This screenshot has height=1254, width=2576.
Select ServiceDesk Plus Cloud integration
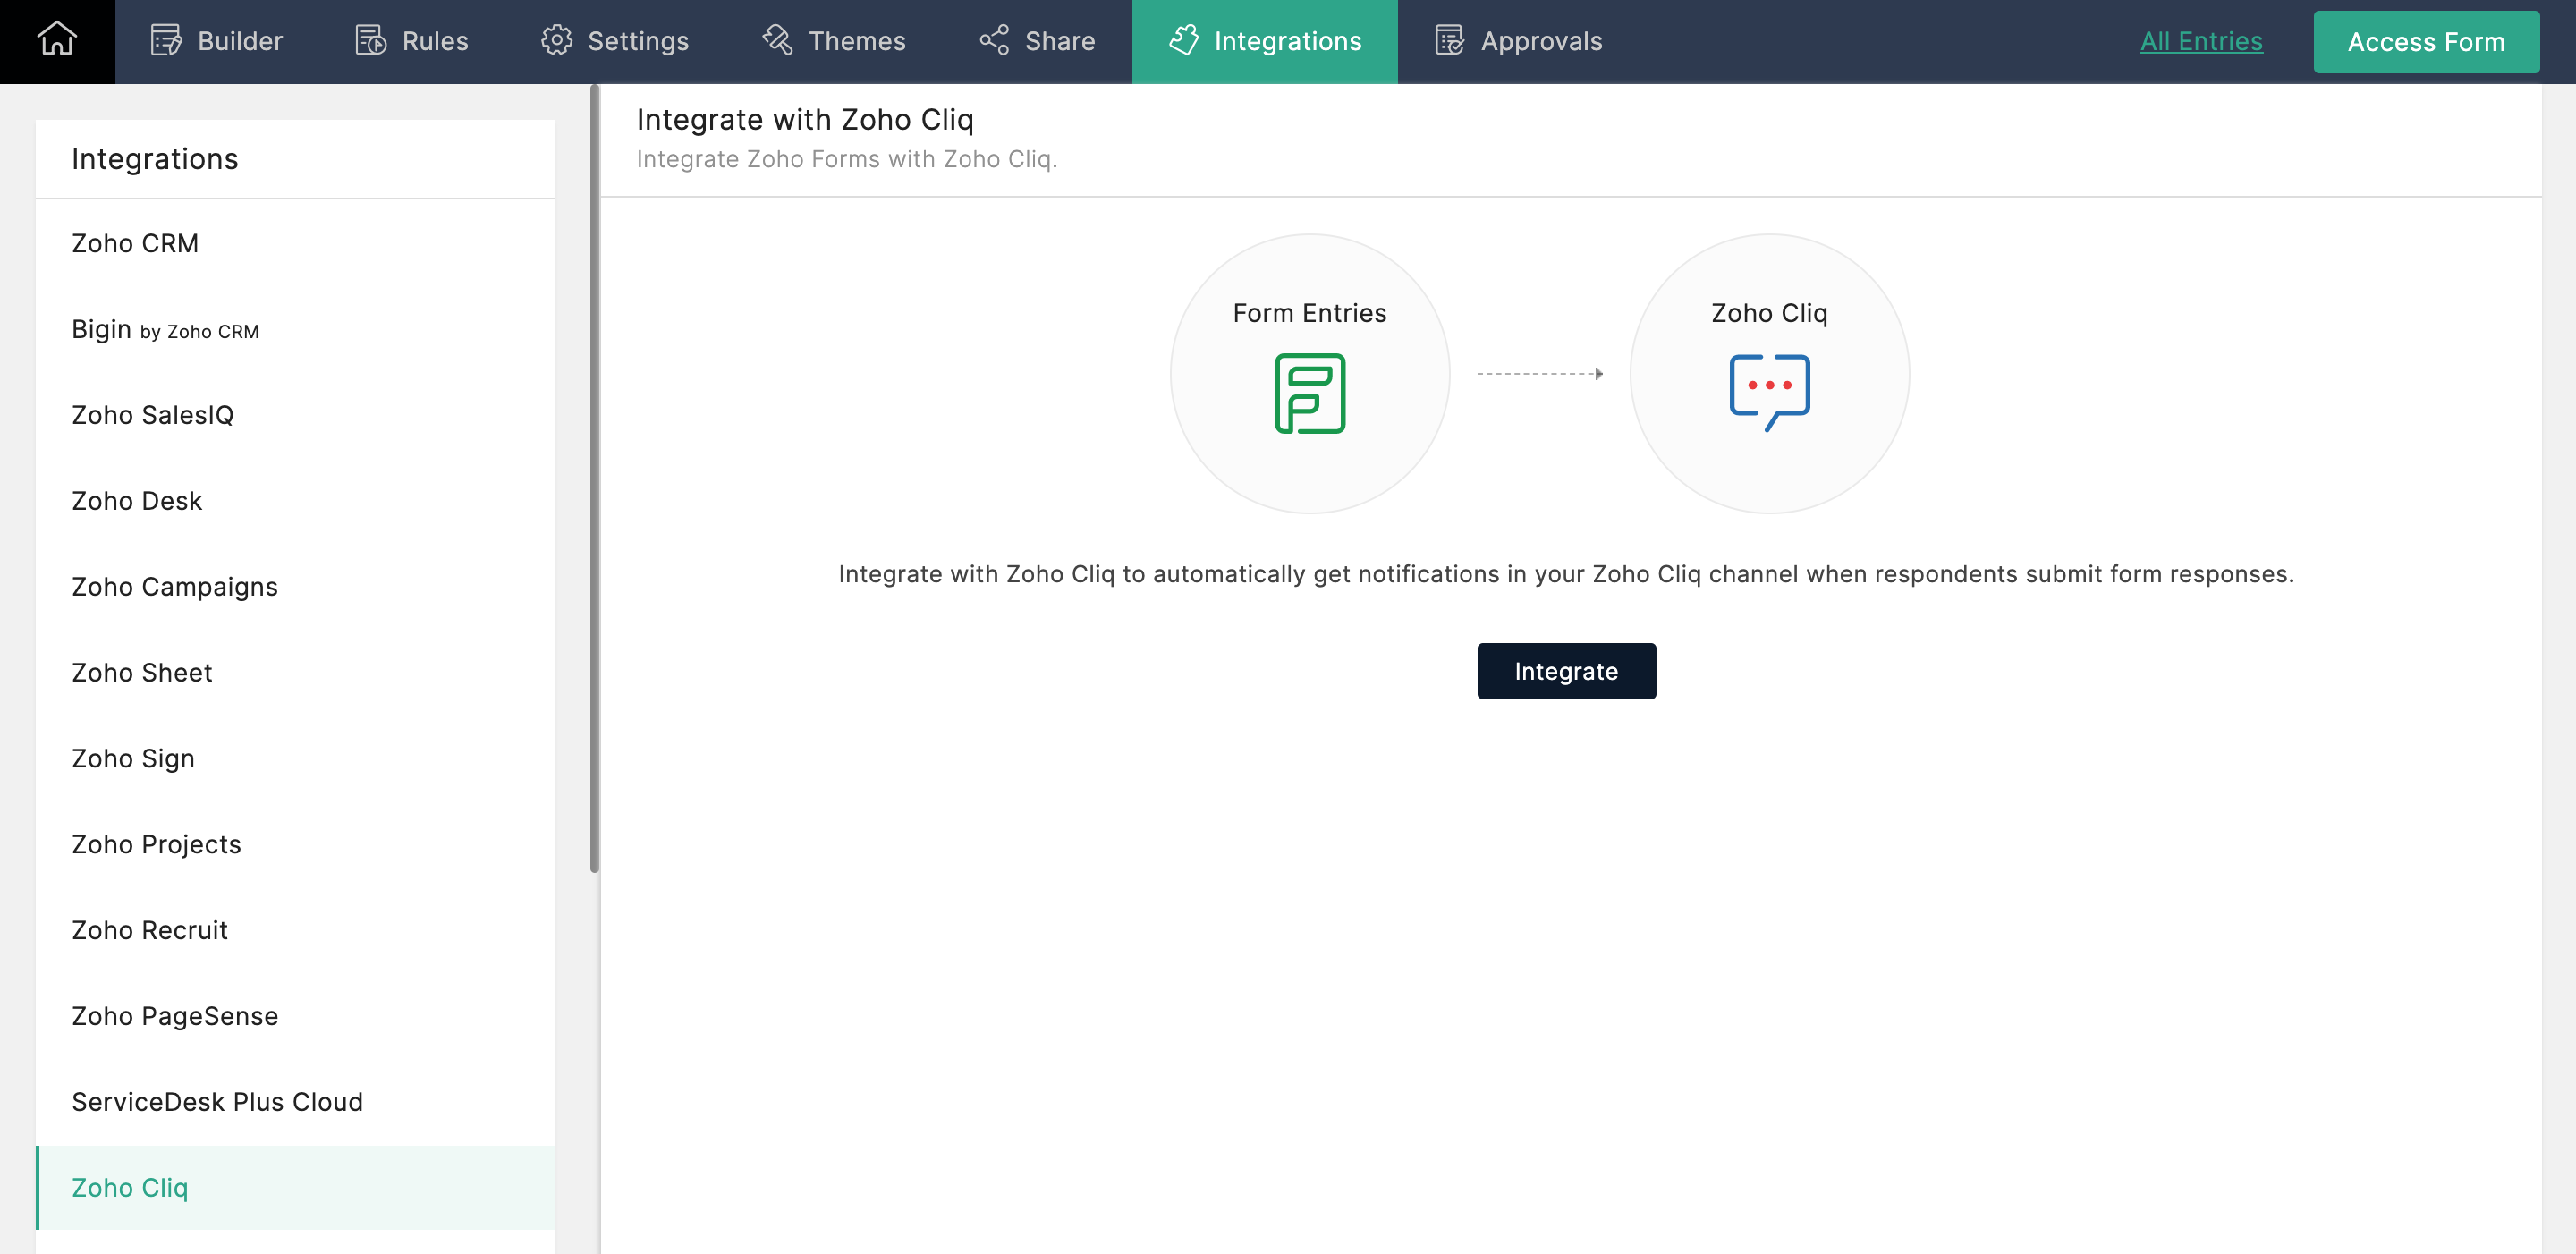216,1101
